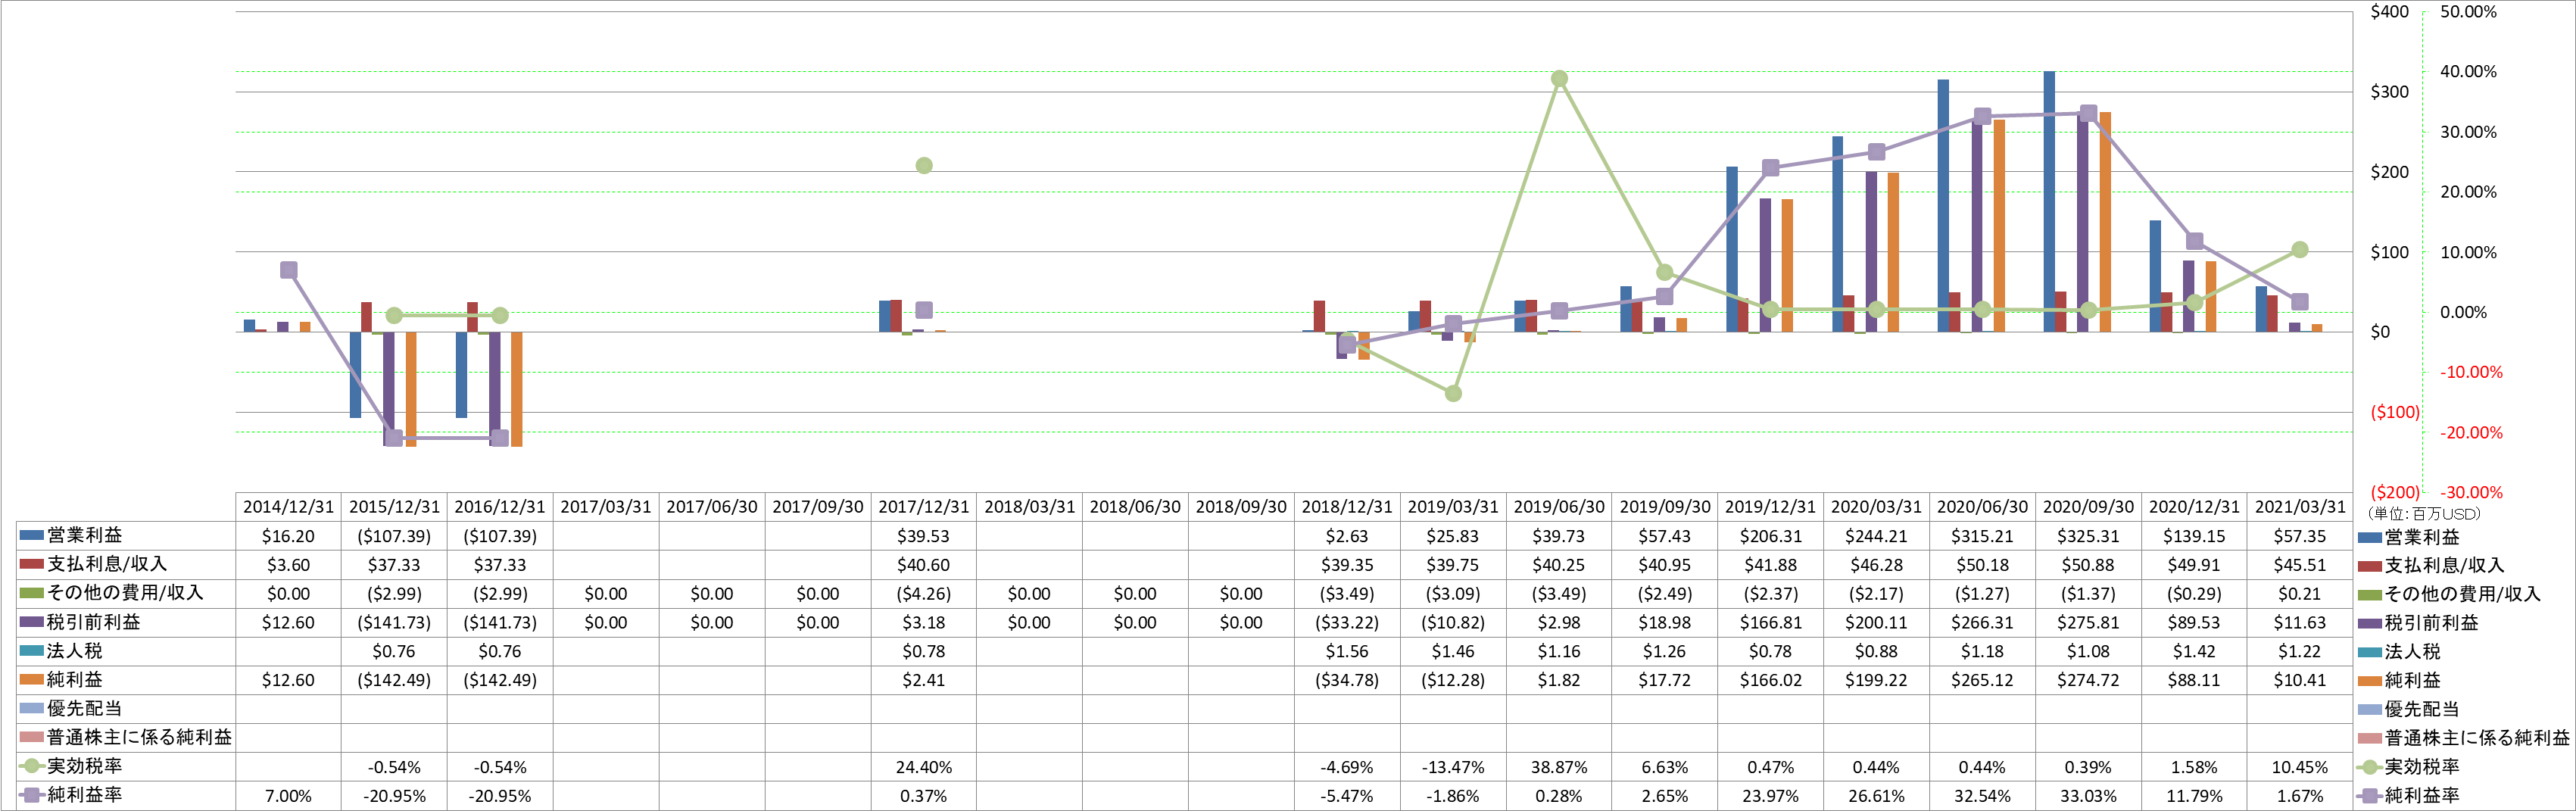
Task: Click the purple 税引前利益 swatch in right legend
Action: [x=2369, y=623]
